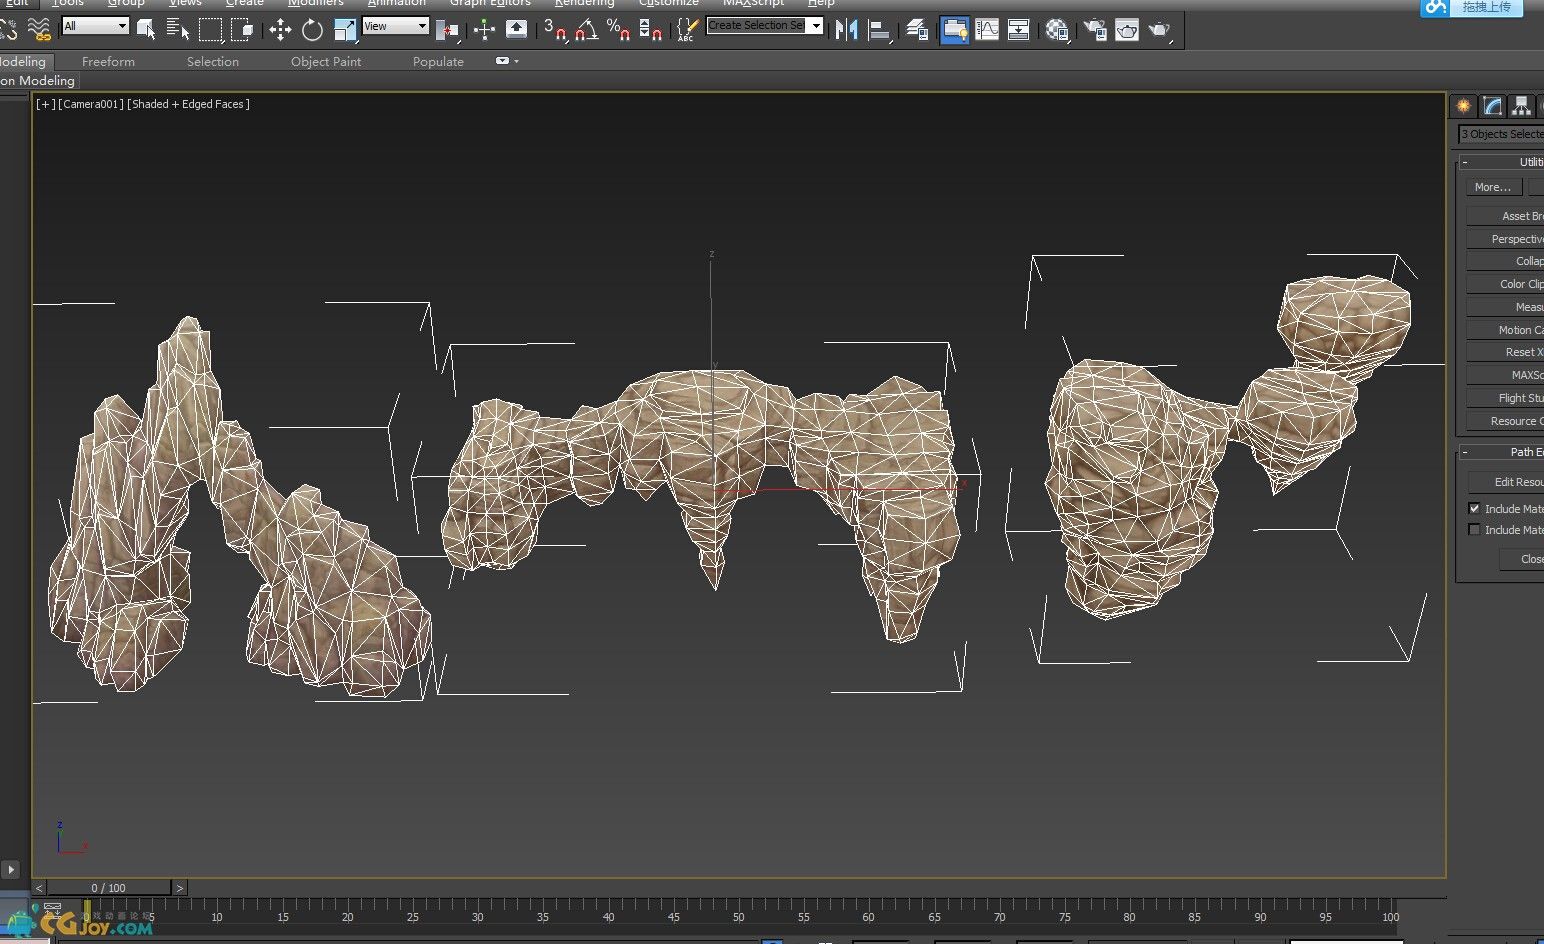Switch to the Populate ribbon tab
1544x944 pixels.
pos(438,61)
